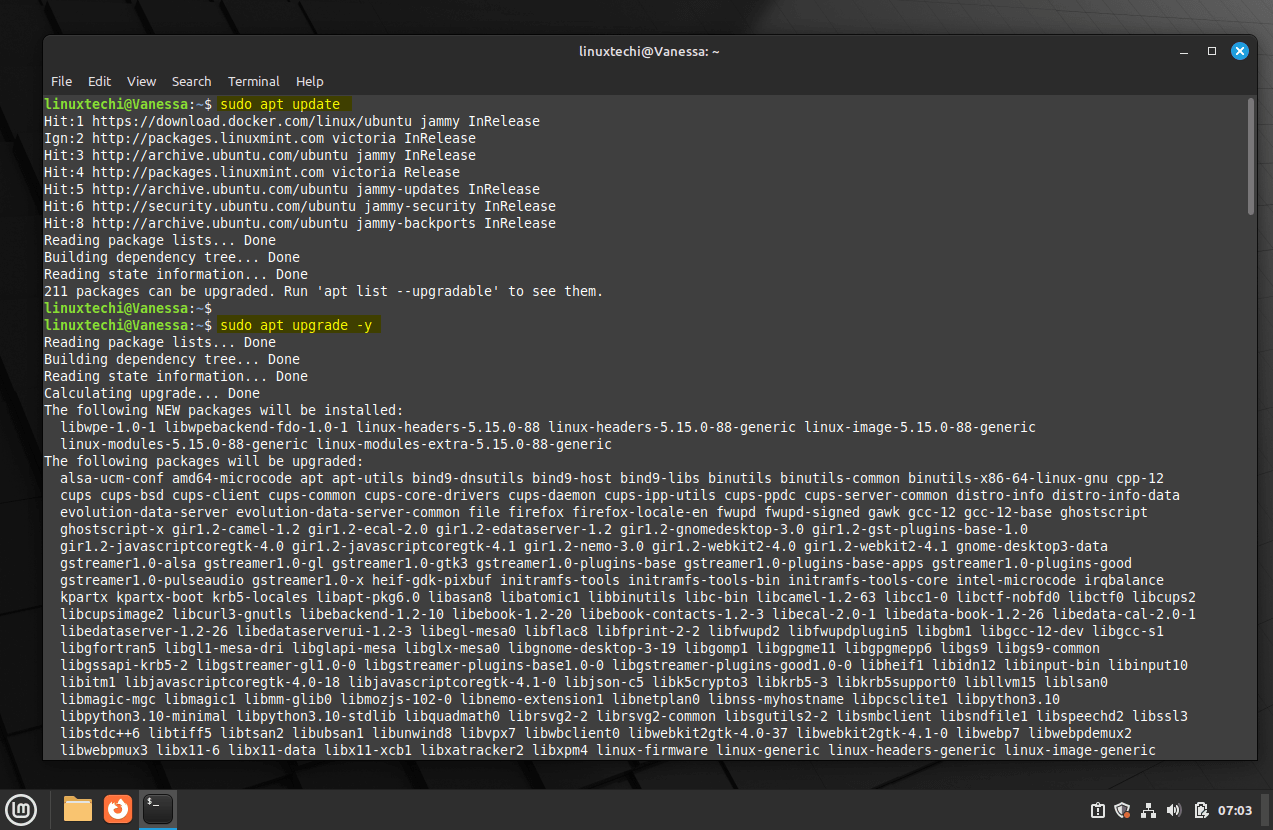Launch the Firefox browser from the taskbar
The width and height of the screenshot is (1273, 830).
[x=117, y=810]
